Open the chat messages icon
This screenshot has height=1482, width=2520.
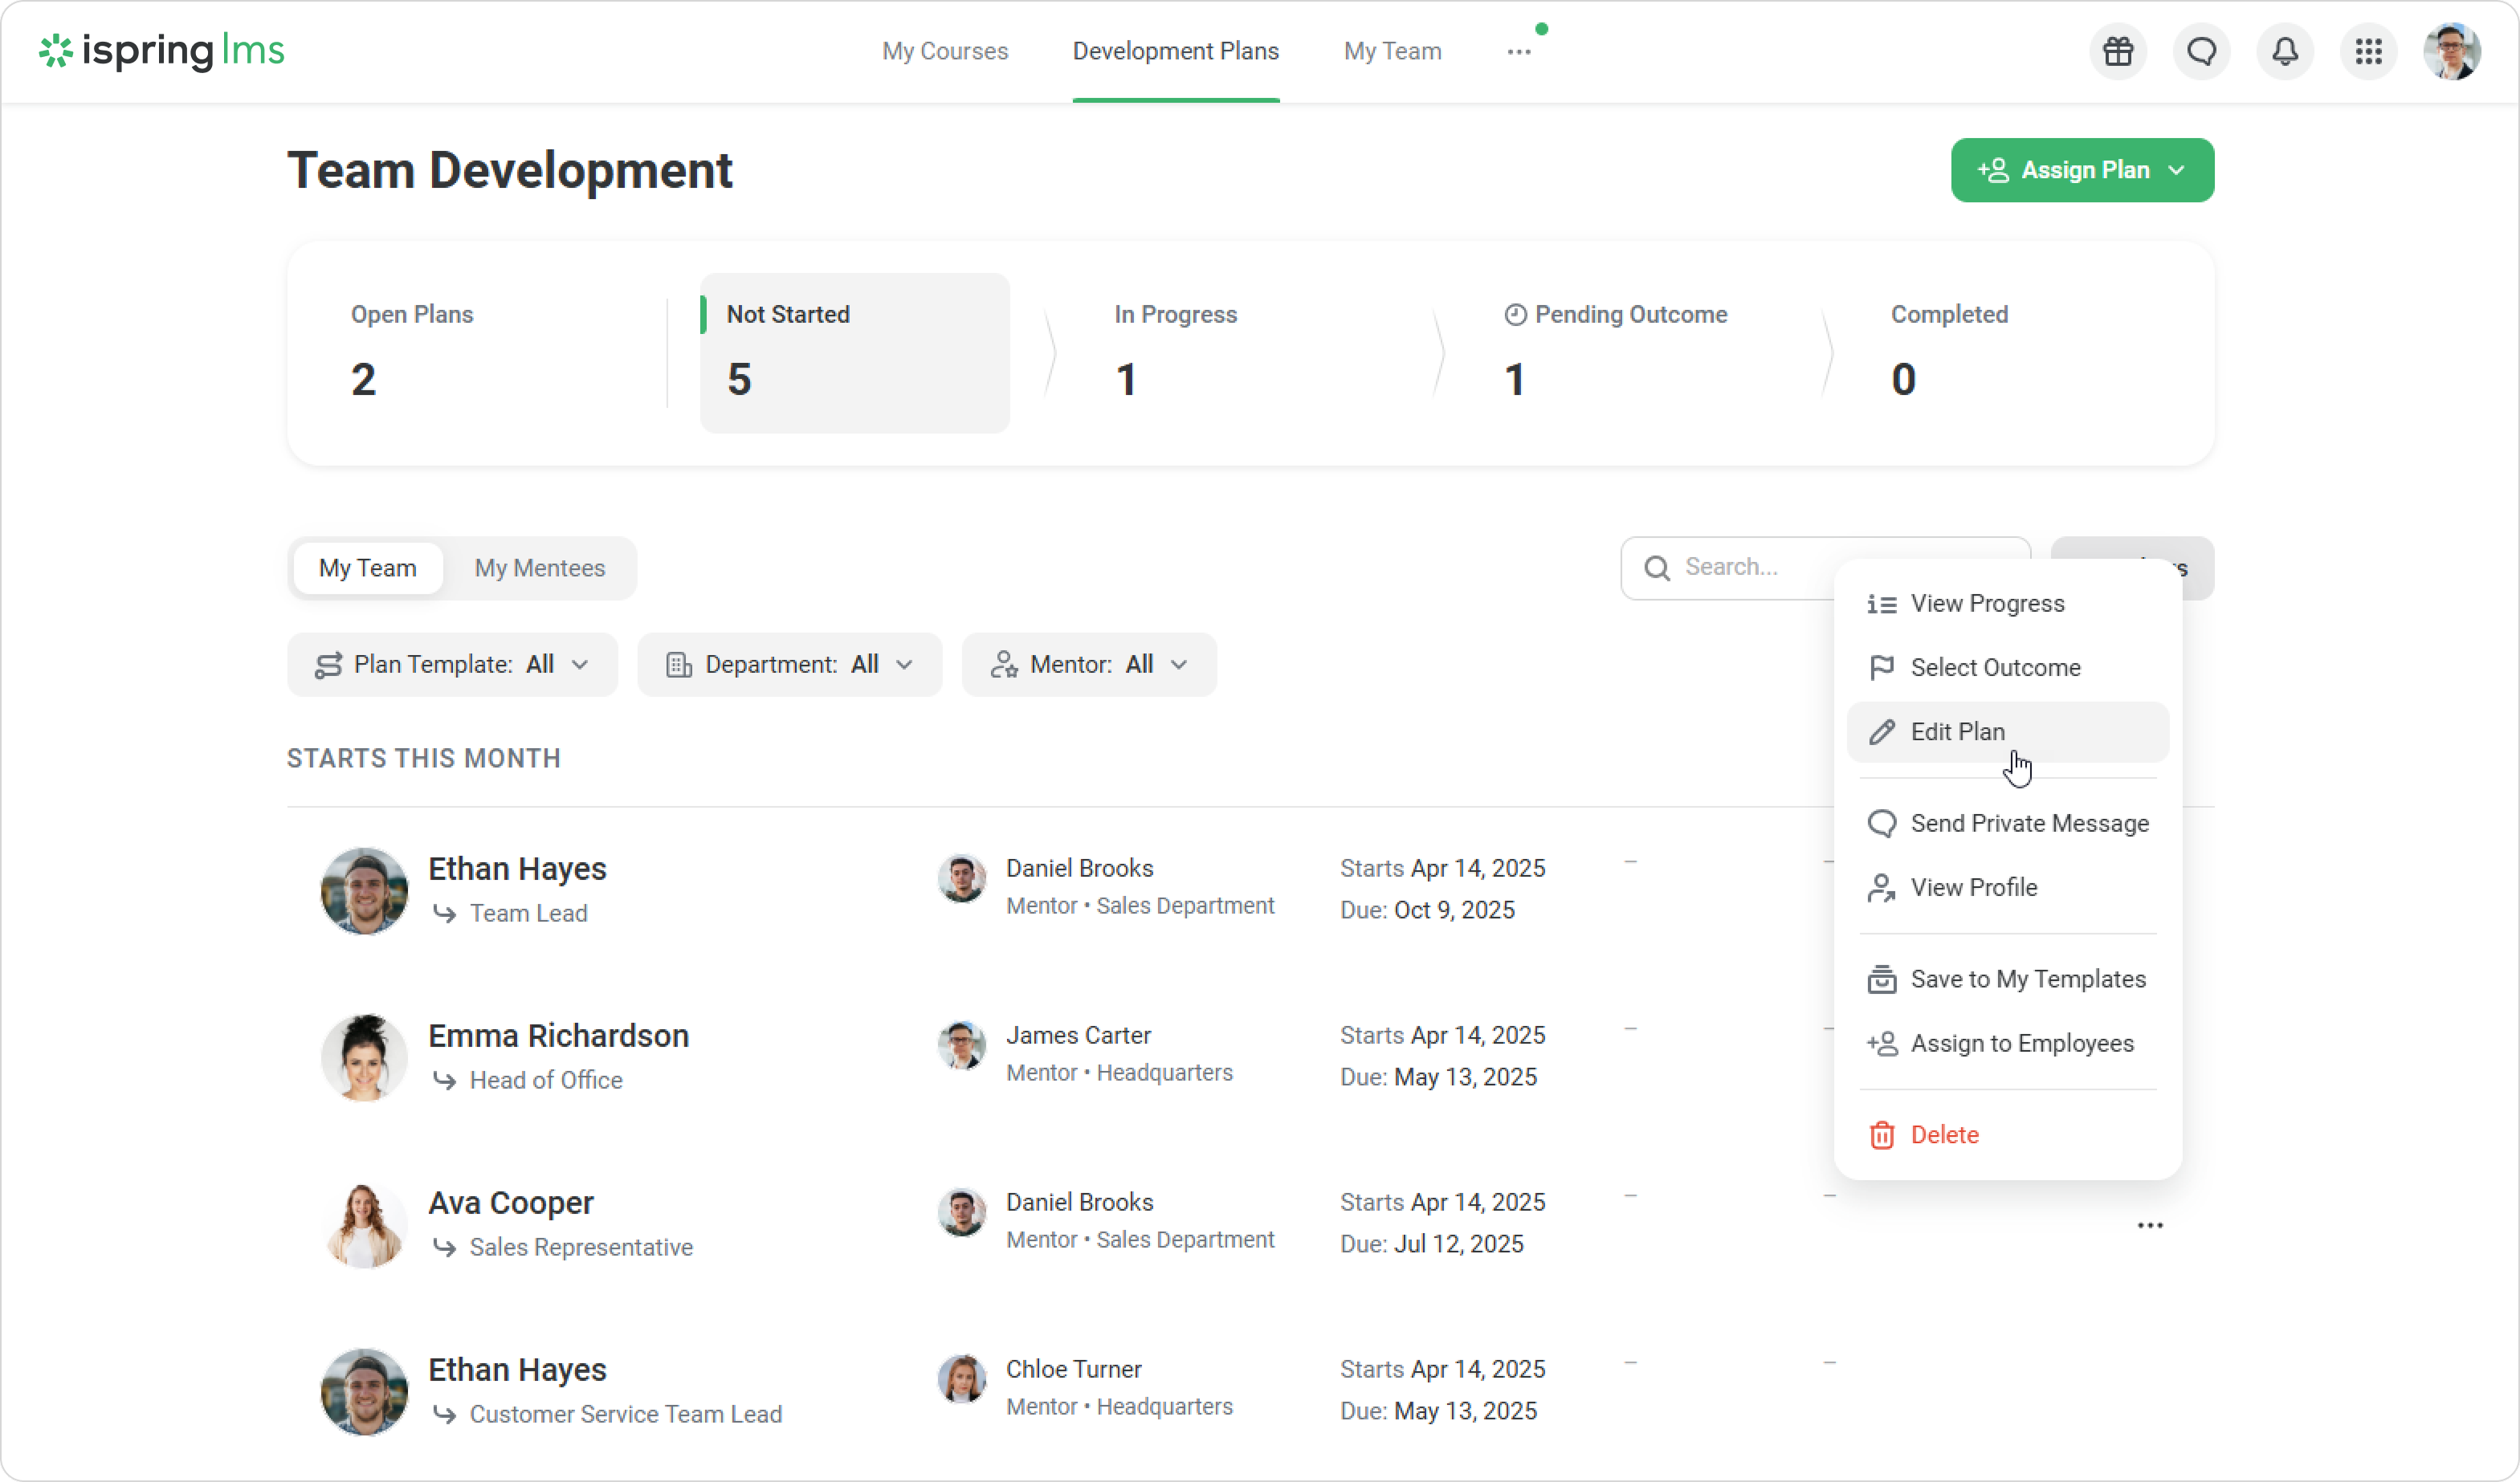(2201, 51)
